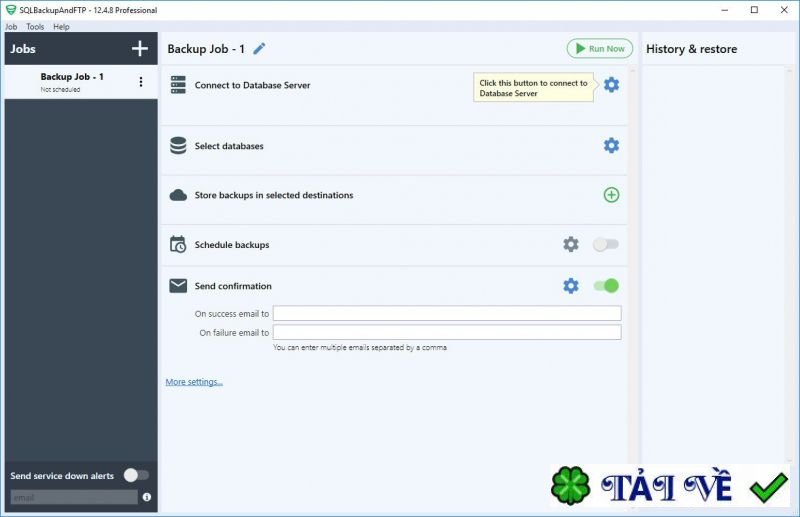The image size is (800, 517).
Task: Select Backup Job - 1 in jobs list
Action: point(81,82)
